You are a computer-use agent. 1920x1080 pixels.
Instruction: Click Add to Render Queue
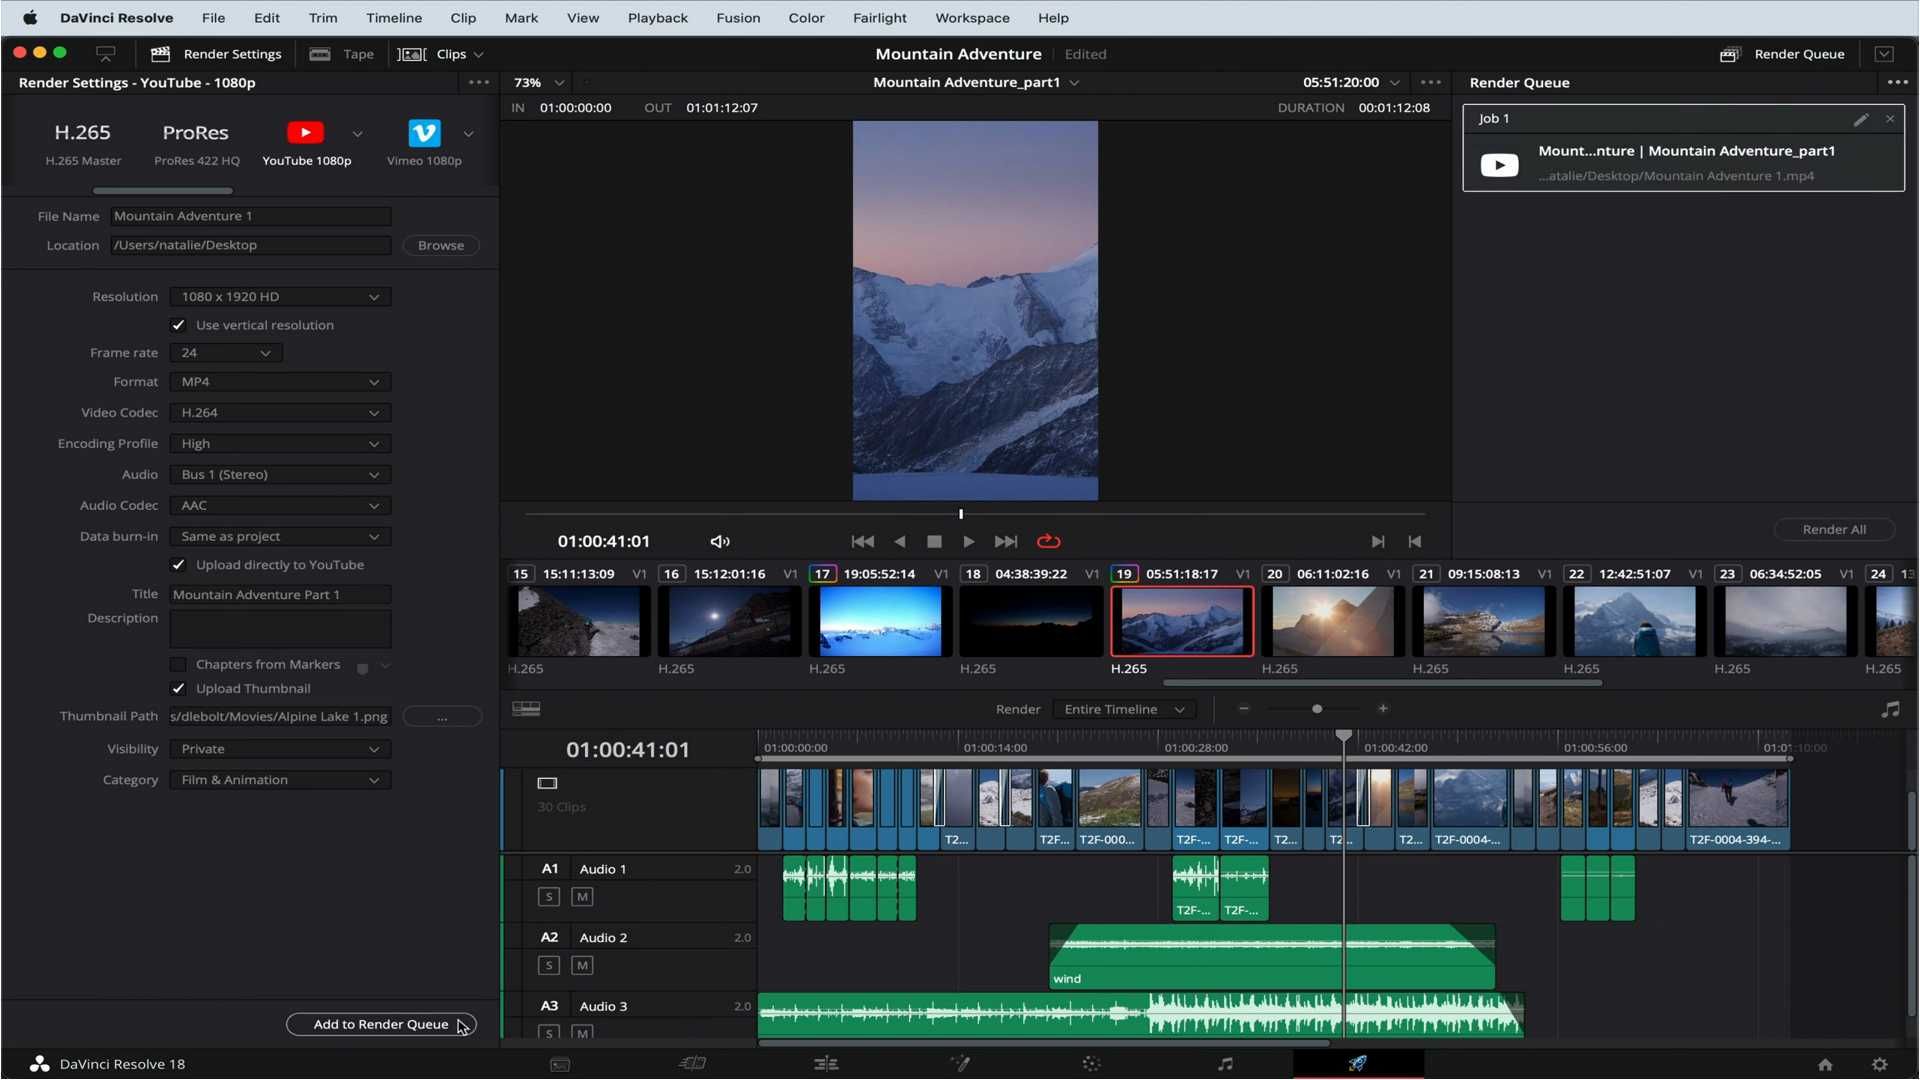(x=380, y=1024)
